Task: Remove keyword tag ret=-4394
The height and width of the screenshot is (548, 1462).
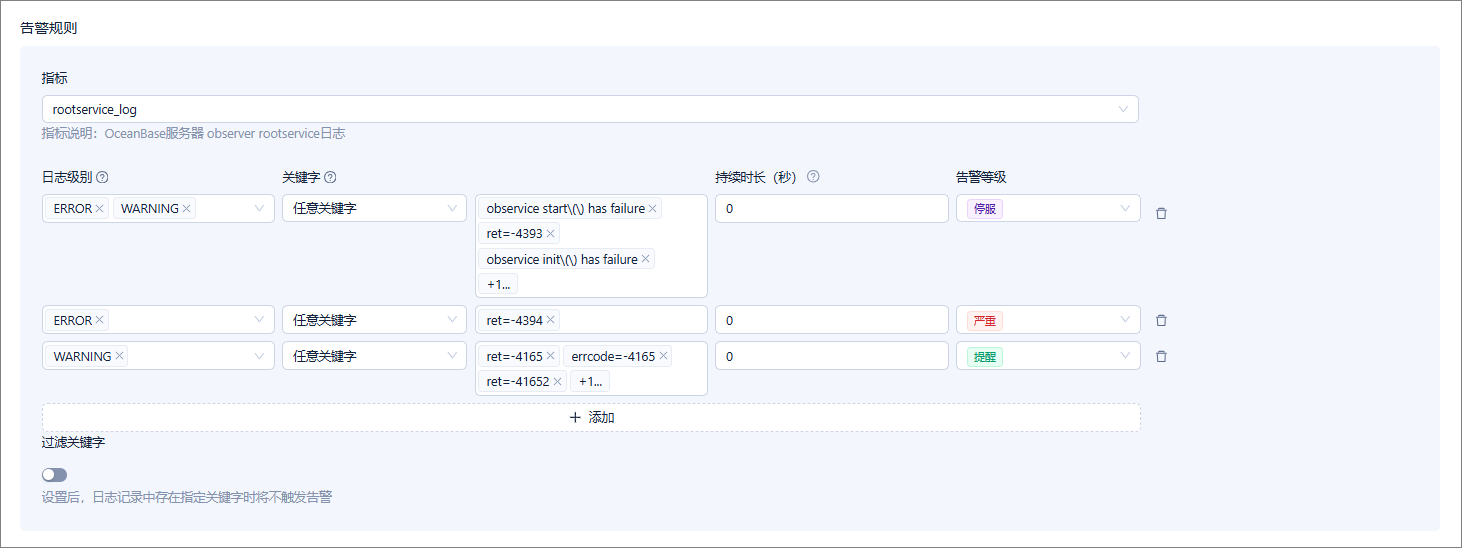Action: [x=550, y=321]
